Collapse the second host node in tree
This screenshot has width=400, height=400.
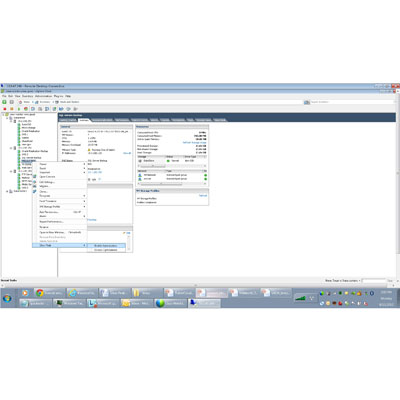[x=11, y=148]
